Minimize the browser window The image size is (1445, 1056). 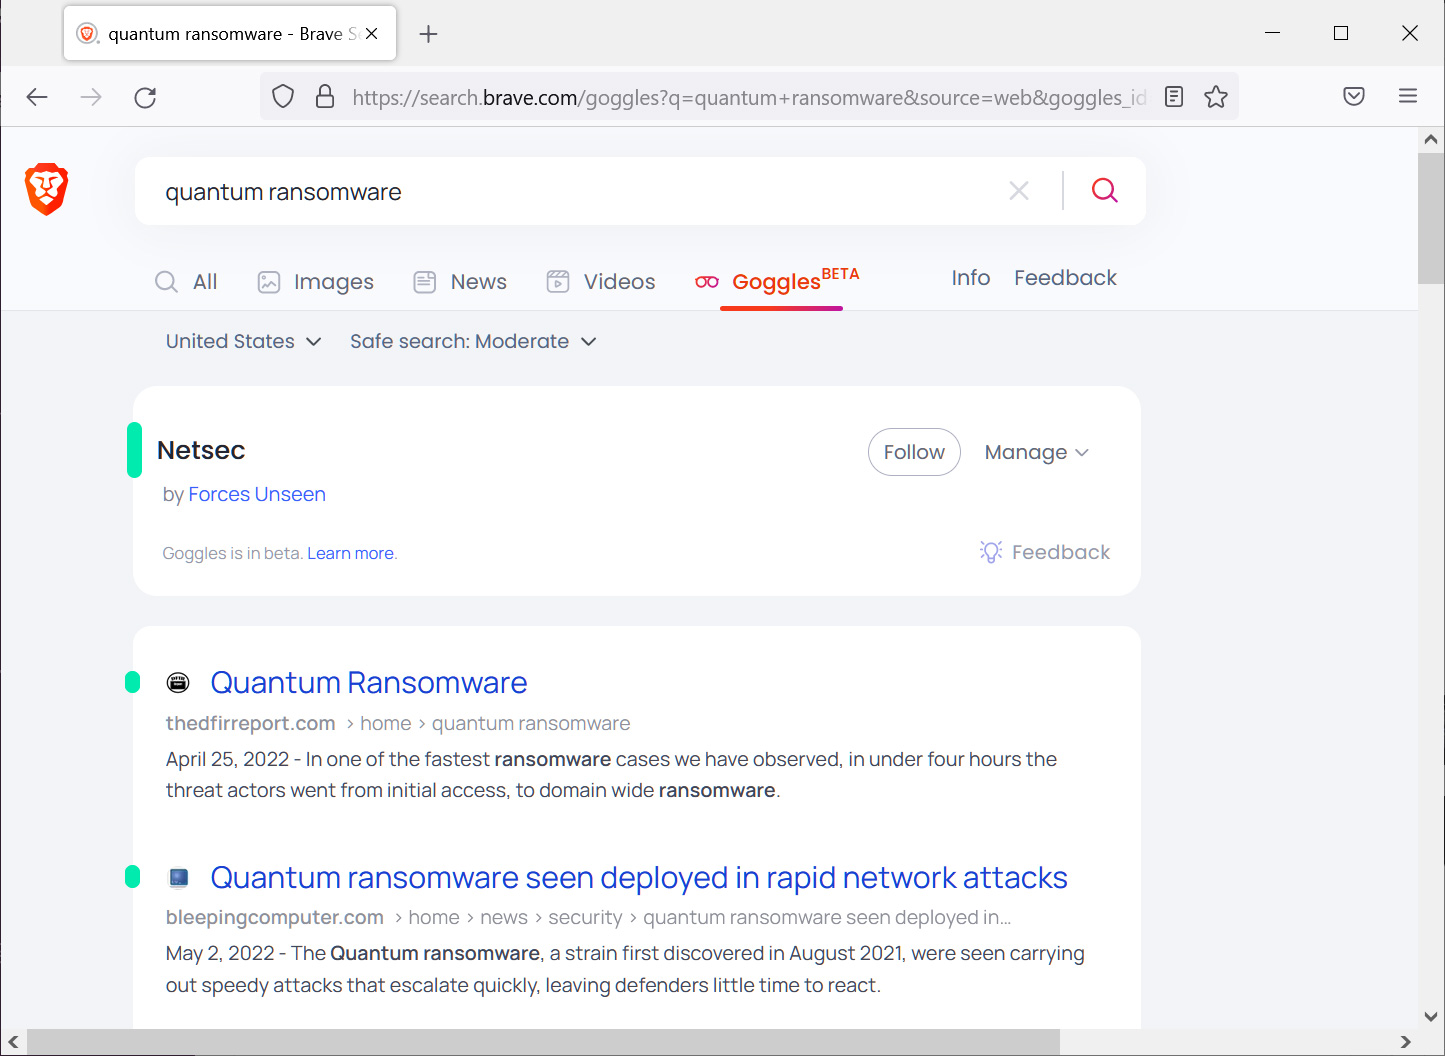(x=1272, y=33)
